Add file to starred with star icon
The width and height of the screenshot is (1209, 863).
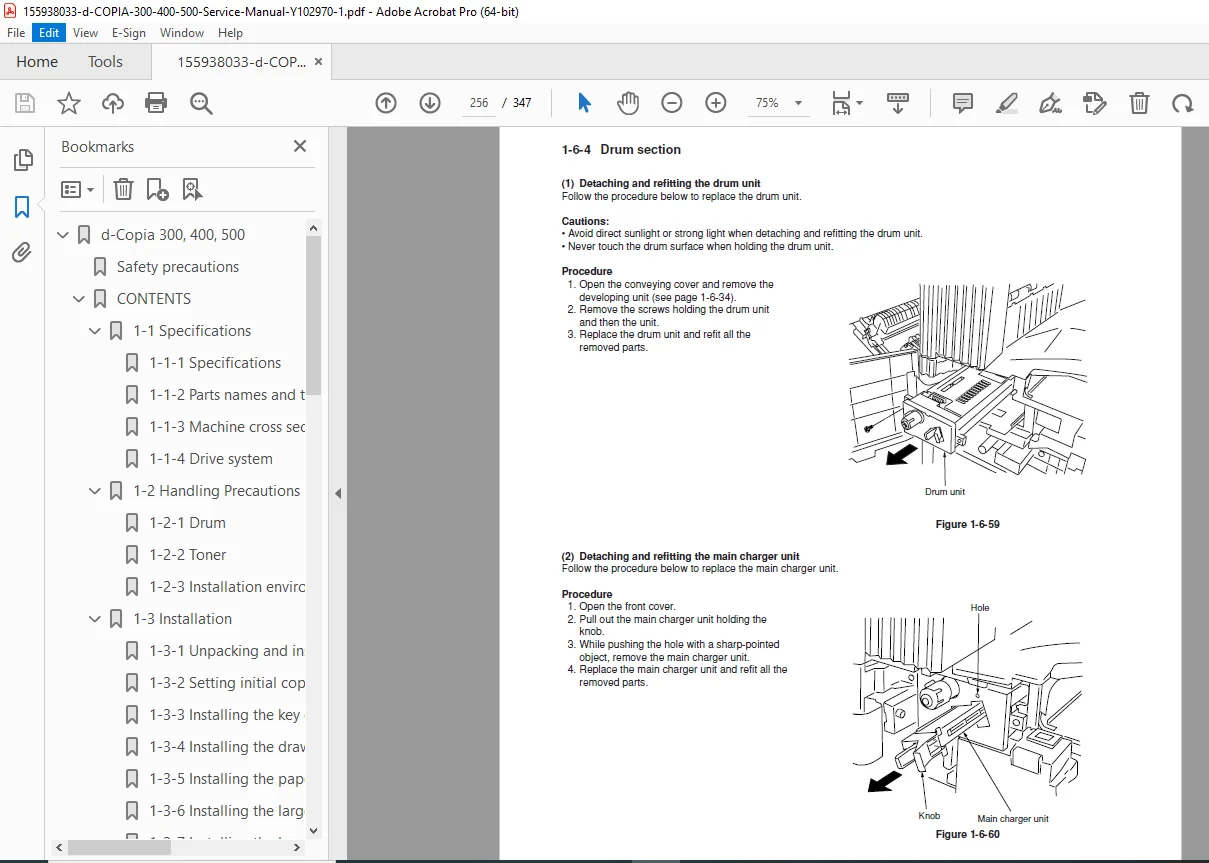[68, 103]
